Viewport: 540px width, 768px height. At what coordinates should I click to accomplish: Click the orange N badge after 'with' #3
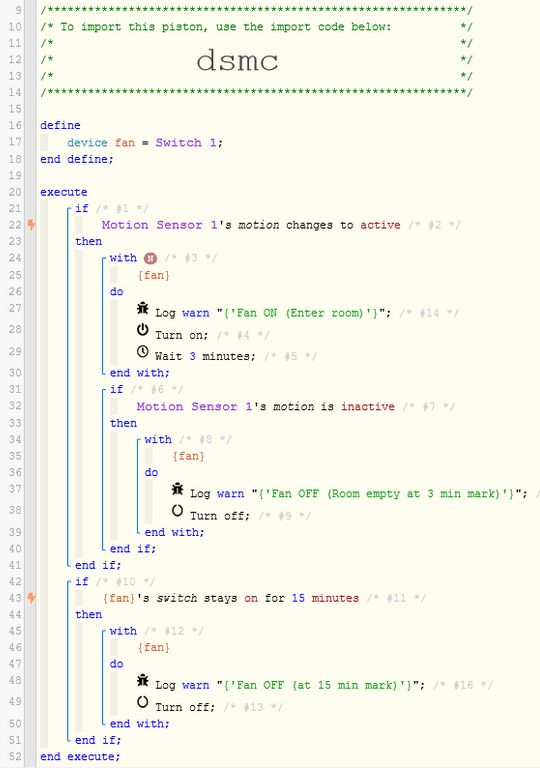coord(150,259)
